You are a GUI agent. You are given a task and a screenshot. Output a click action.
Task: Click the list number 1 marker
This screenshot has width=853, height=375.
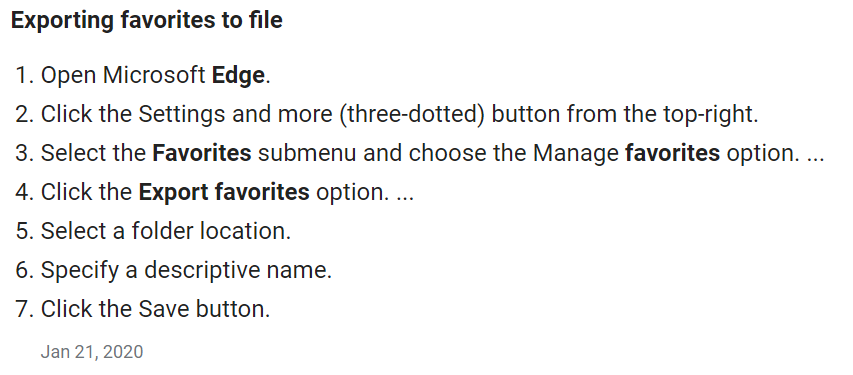(x=25, y=75)
